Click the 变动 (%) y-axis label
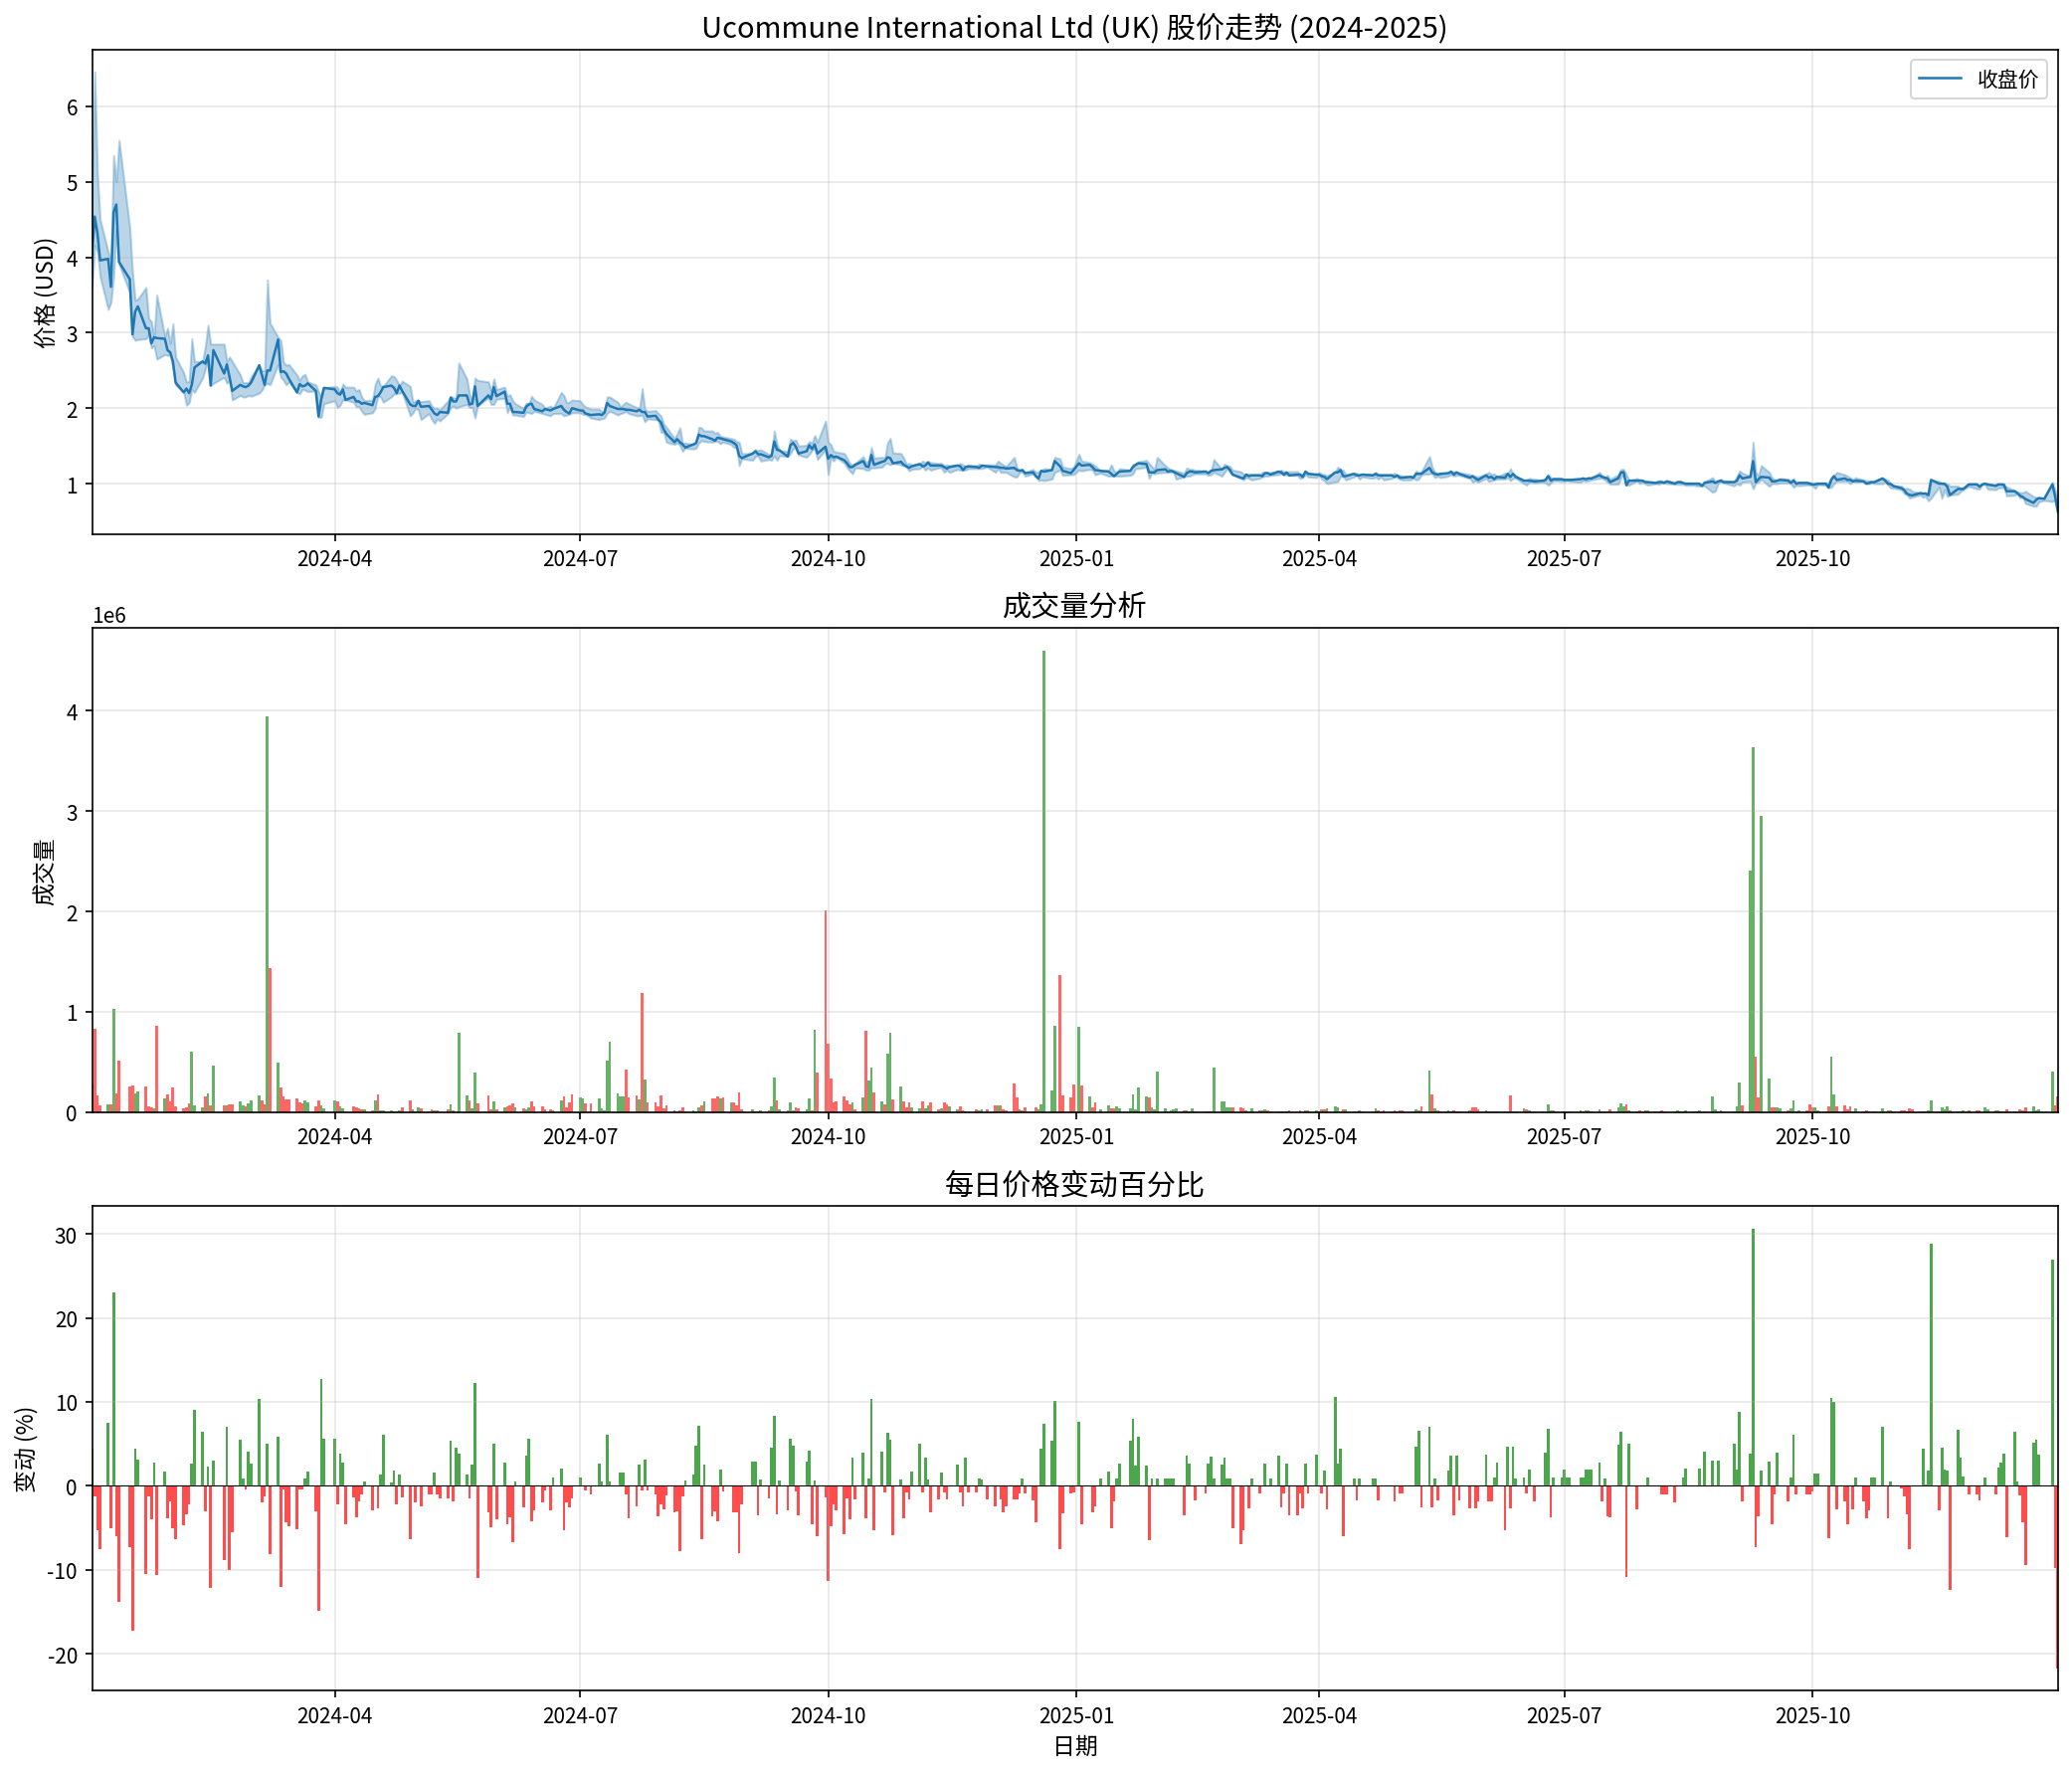Viewport: 2072px width, 1773px height. [x=26, y=1450]
